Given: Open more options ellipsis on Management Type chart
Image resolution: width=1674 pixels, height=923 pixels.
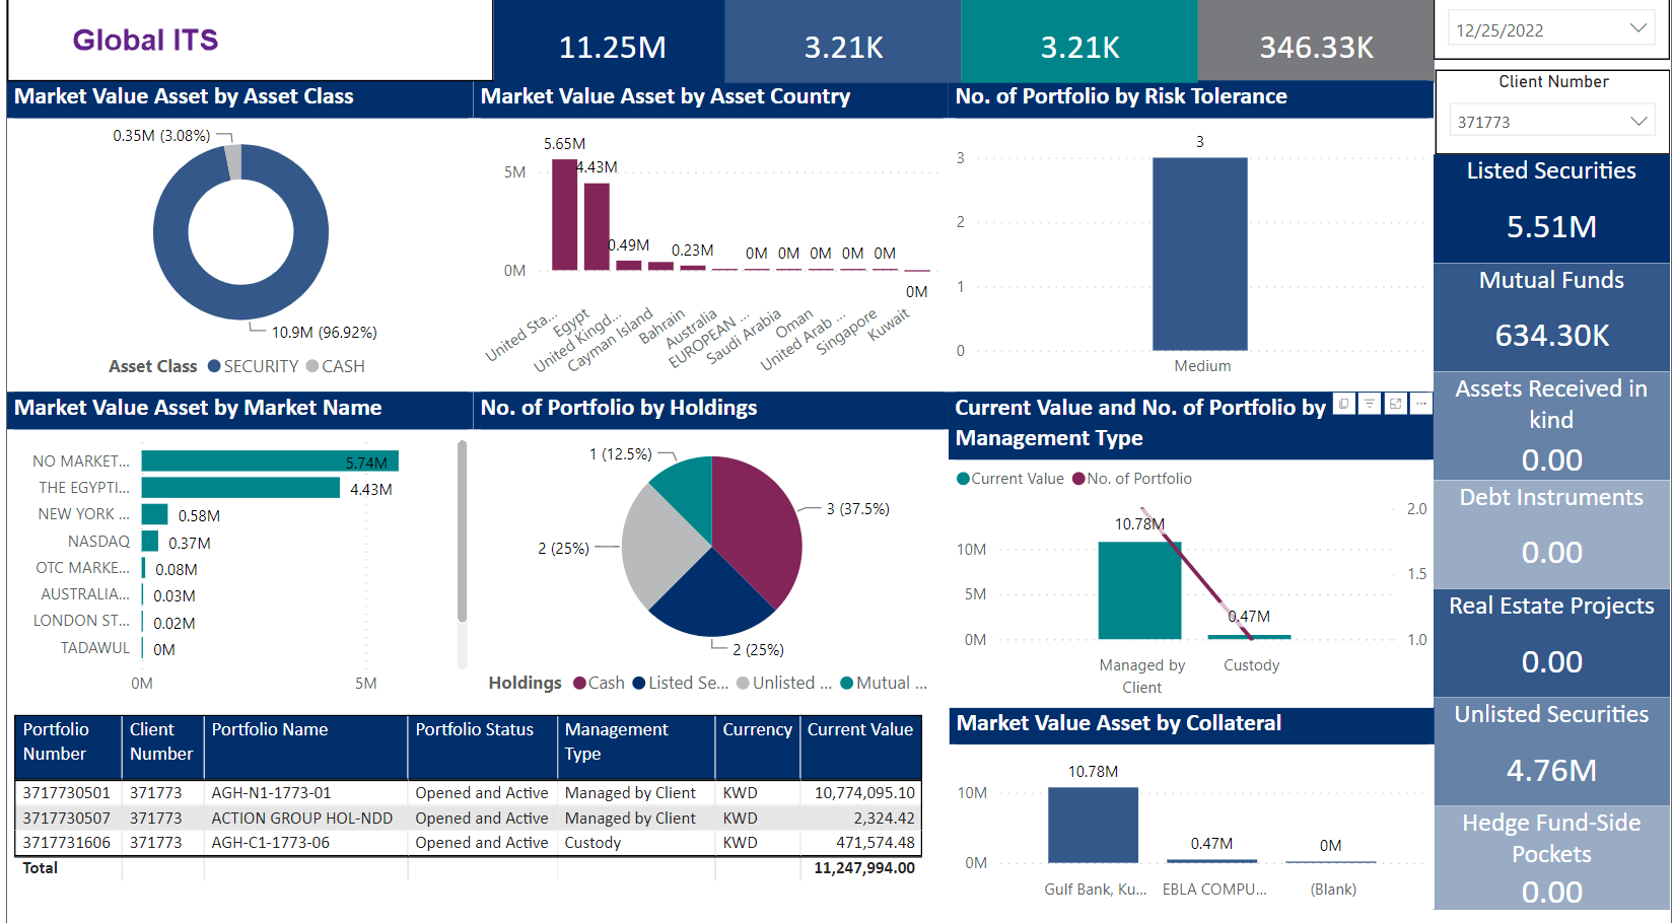Looking at the screenshot, I should tap(1421, 404).
